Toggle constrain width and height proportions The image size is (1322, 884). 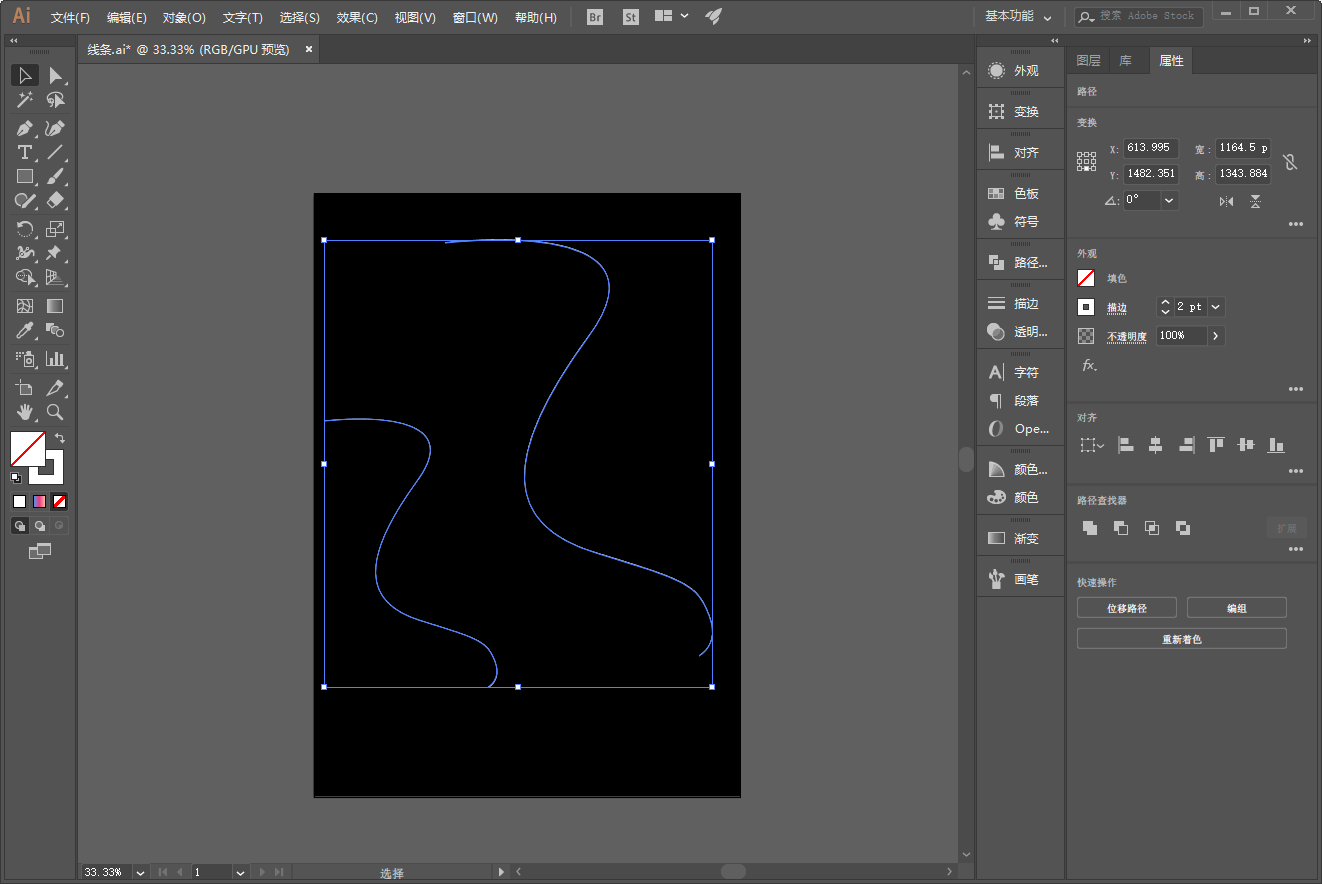[x=1290, y=161]
